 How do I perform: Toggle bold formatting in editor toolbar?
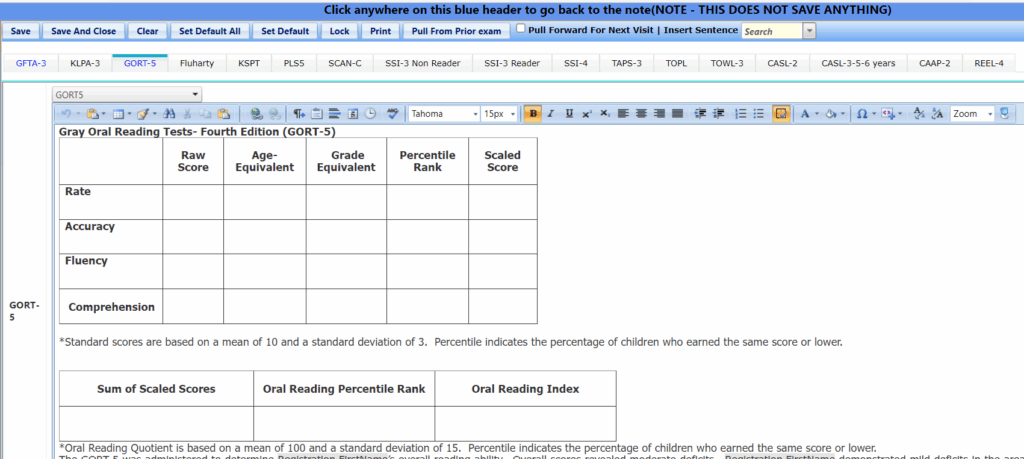click(x=533, y=114)
